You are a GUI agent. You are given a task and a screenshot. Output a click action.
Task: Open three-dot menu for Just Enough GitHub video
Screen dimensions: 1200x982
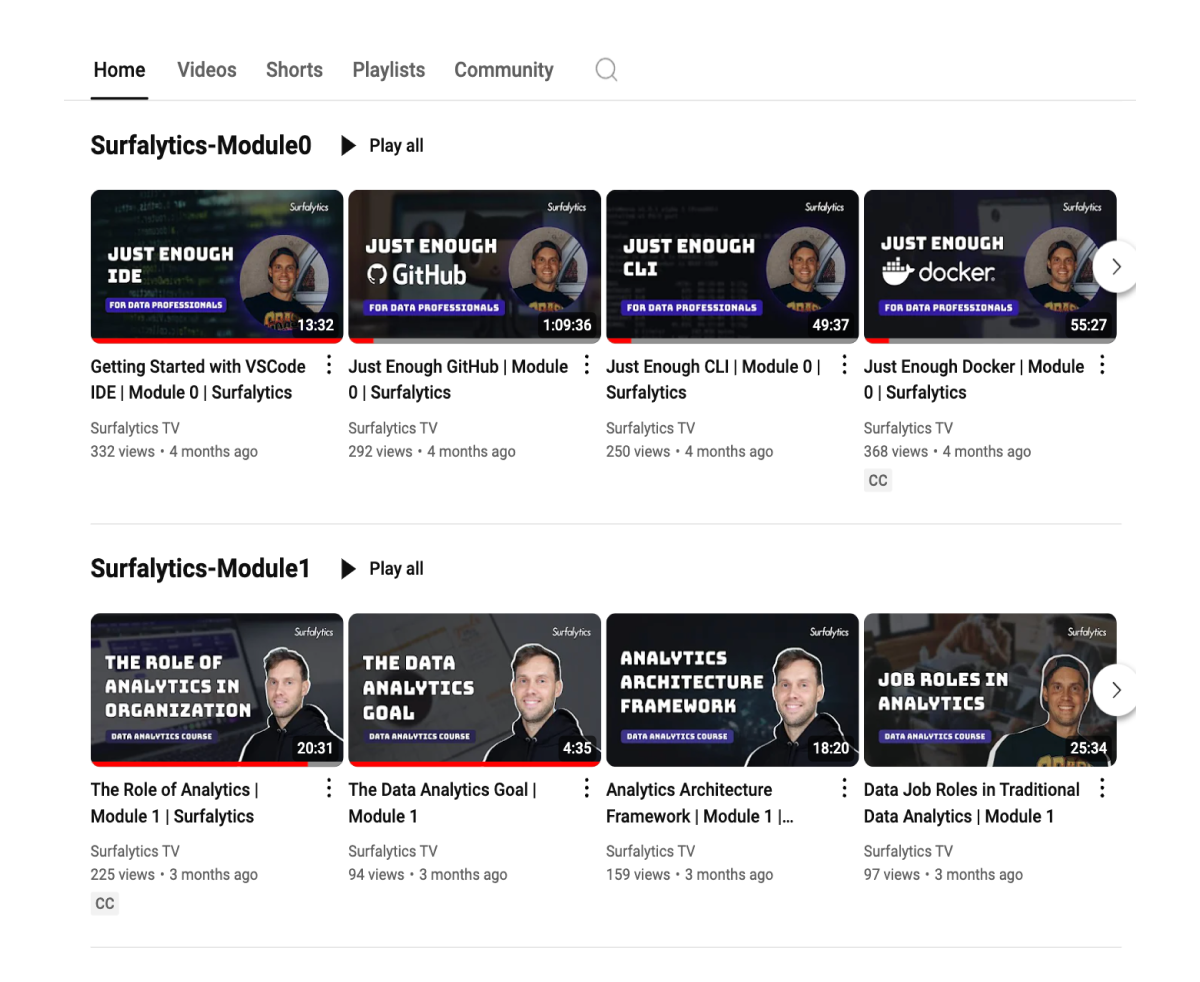587,366
